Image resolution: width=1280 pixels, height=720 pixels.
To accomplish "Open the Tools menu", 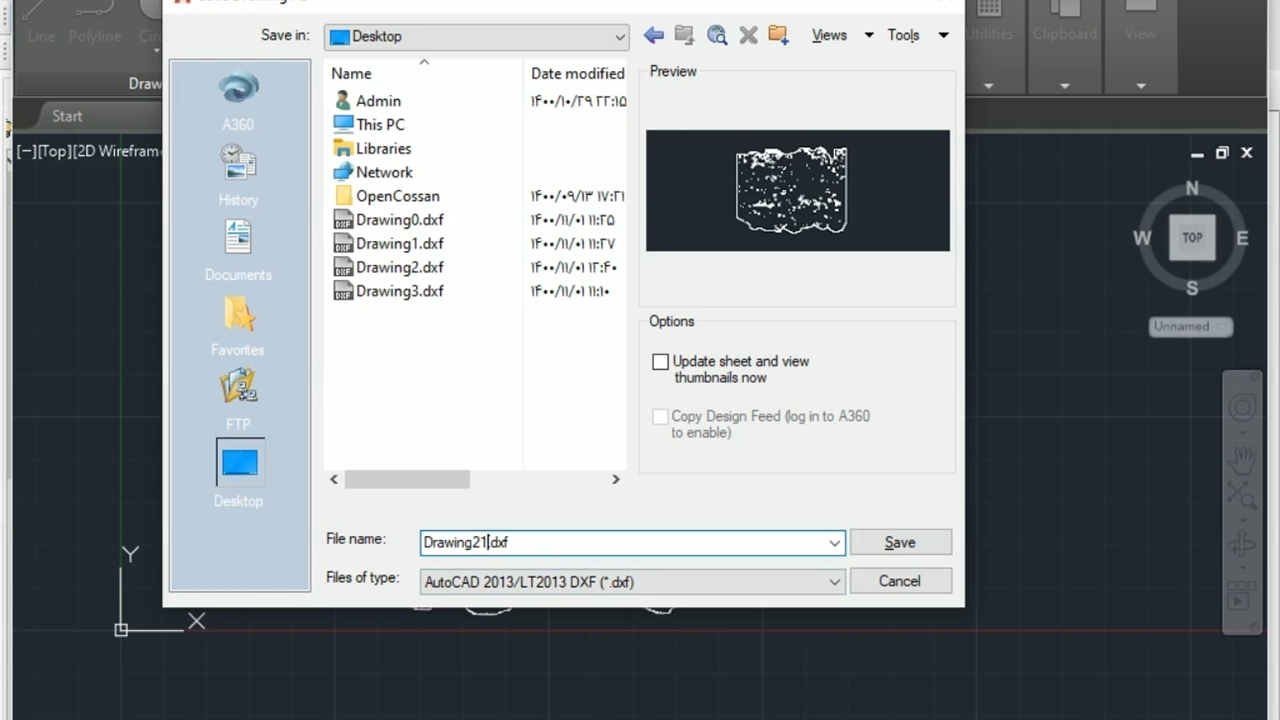I will pyautogui.click(x=904, y=36).
